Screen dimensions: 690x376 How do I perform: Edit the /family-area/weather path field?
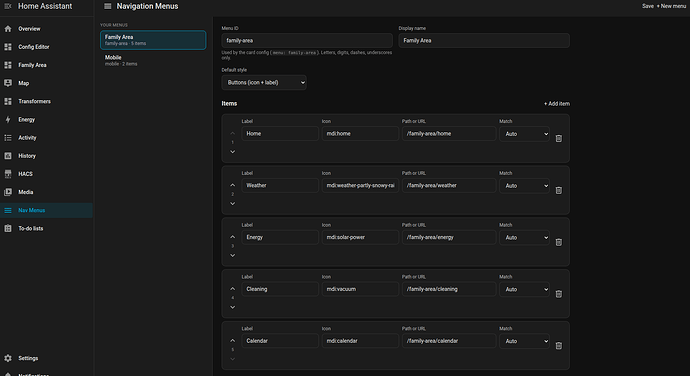pos(449,185)
